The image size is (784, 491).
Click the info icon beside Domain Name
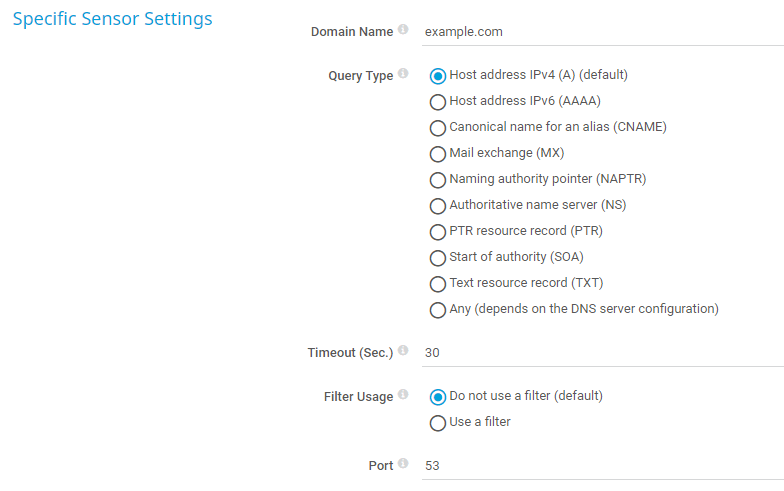403,30
